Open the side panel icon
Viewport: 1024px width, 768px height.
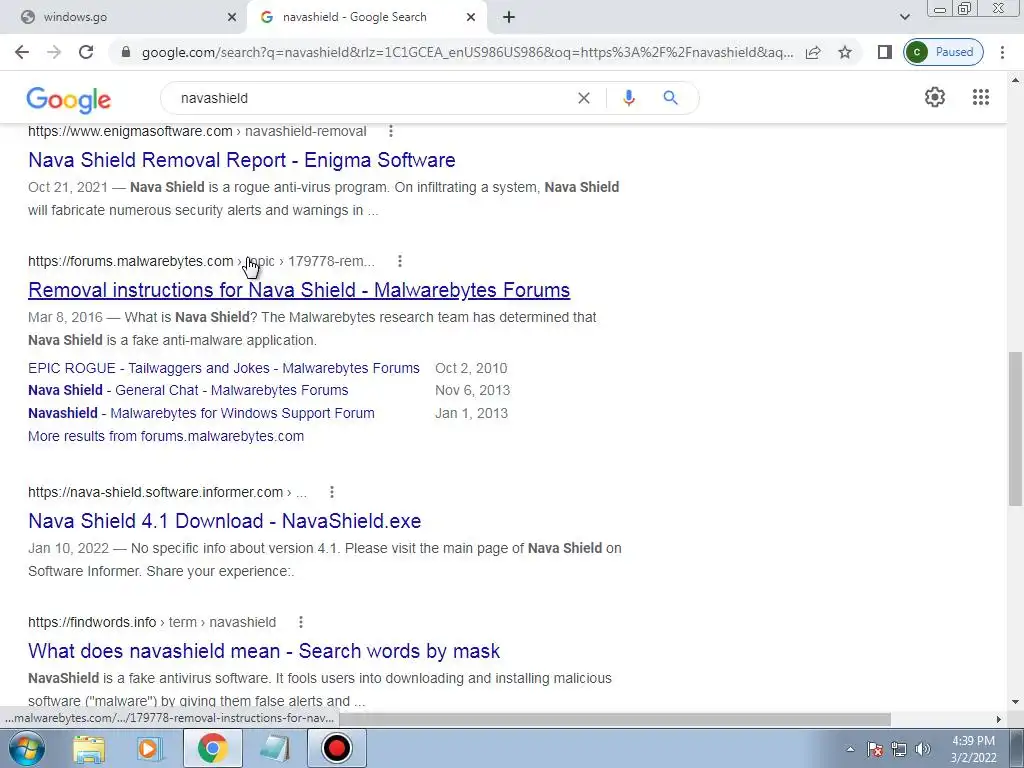885,52
